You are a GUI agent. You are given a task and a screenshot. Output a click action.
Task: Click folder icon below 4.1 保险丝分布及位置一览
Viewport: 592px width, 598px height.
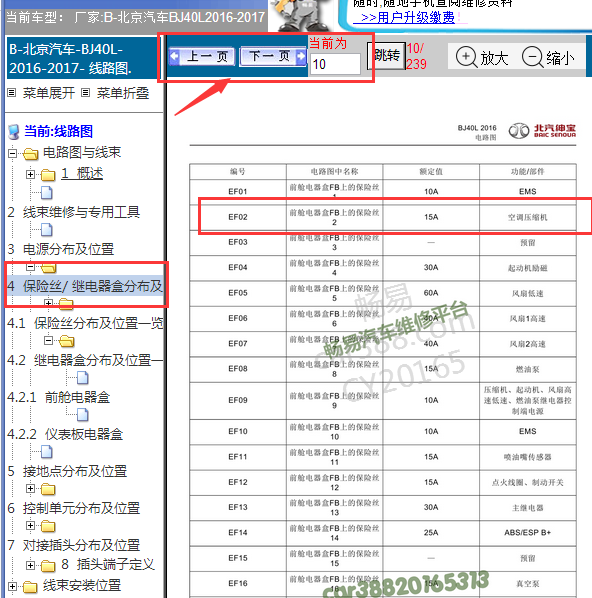(x=67, y=341)
